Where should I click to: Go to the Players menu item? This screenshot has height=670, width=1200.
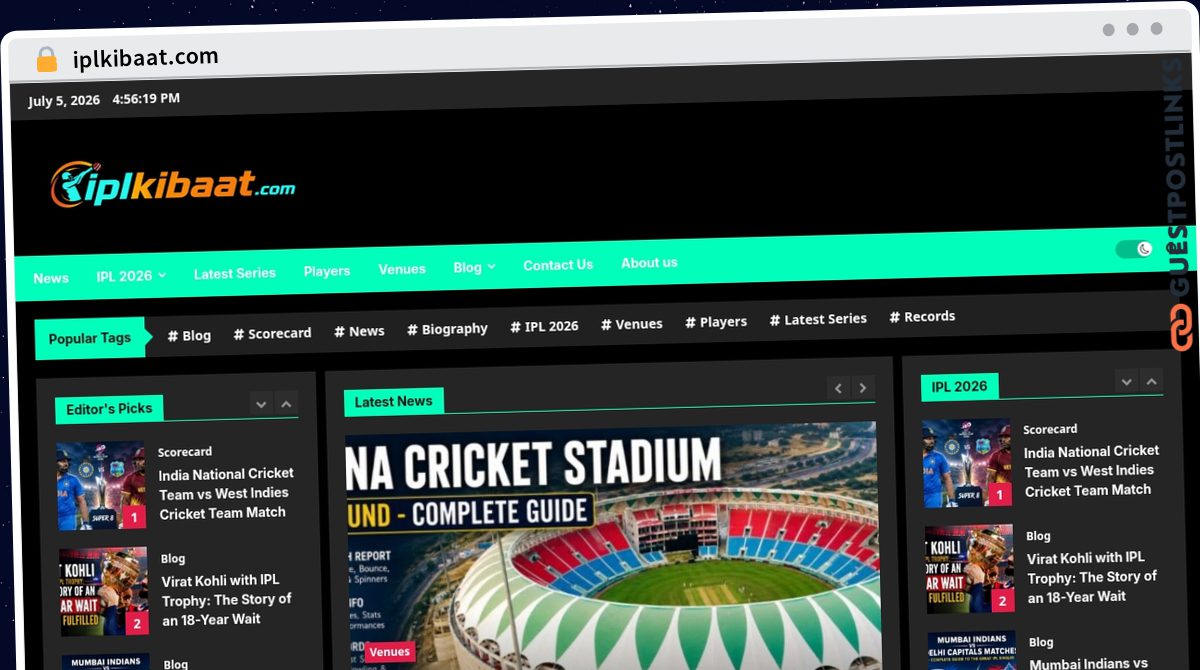pyautogui.click(x=327, y=271)
